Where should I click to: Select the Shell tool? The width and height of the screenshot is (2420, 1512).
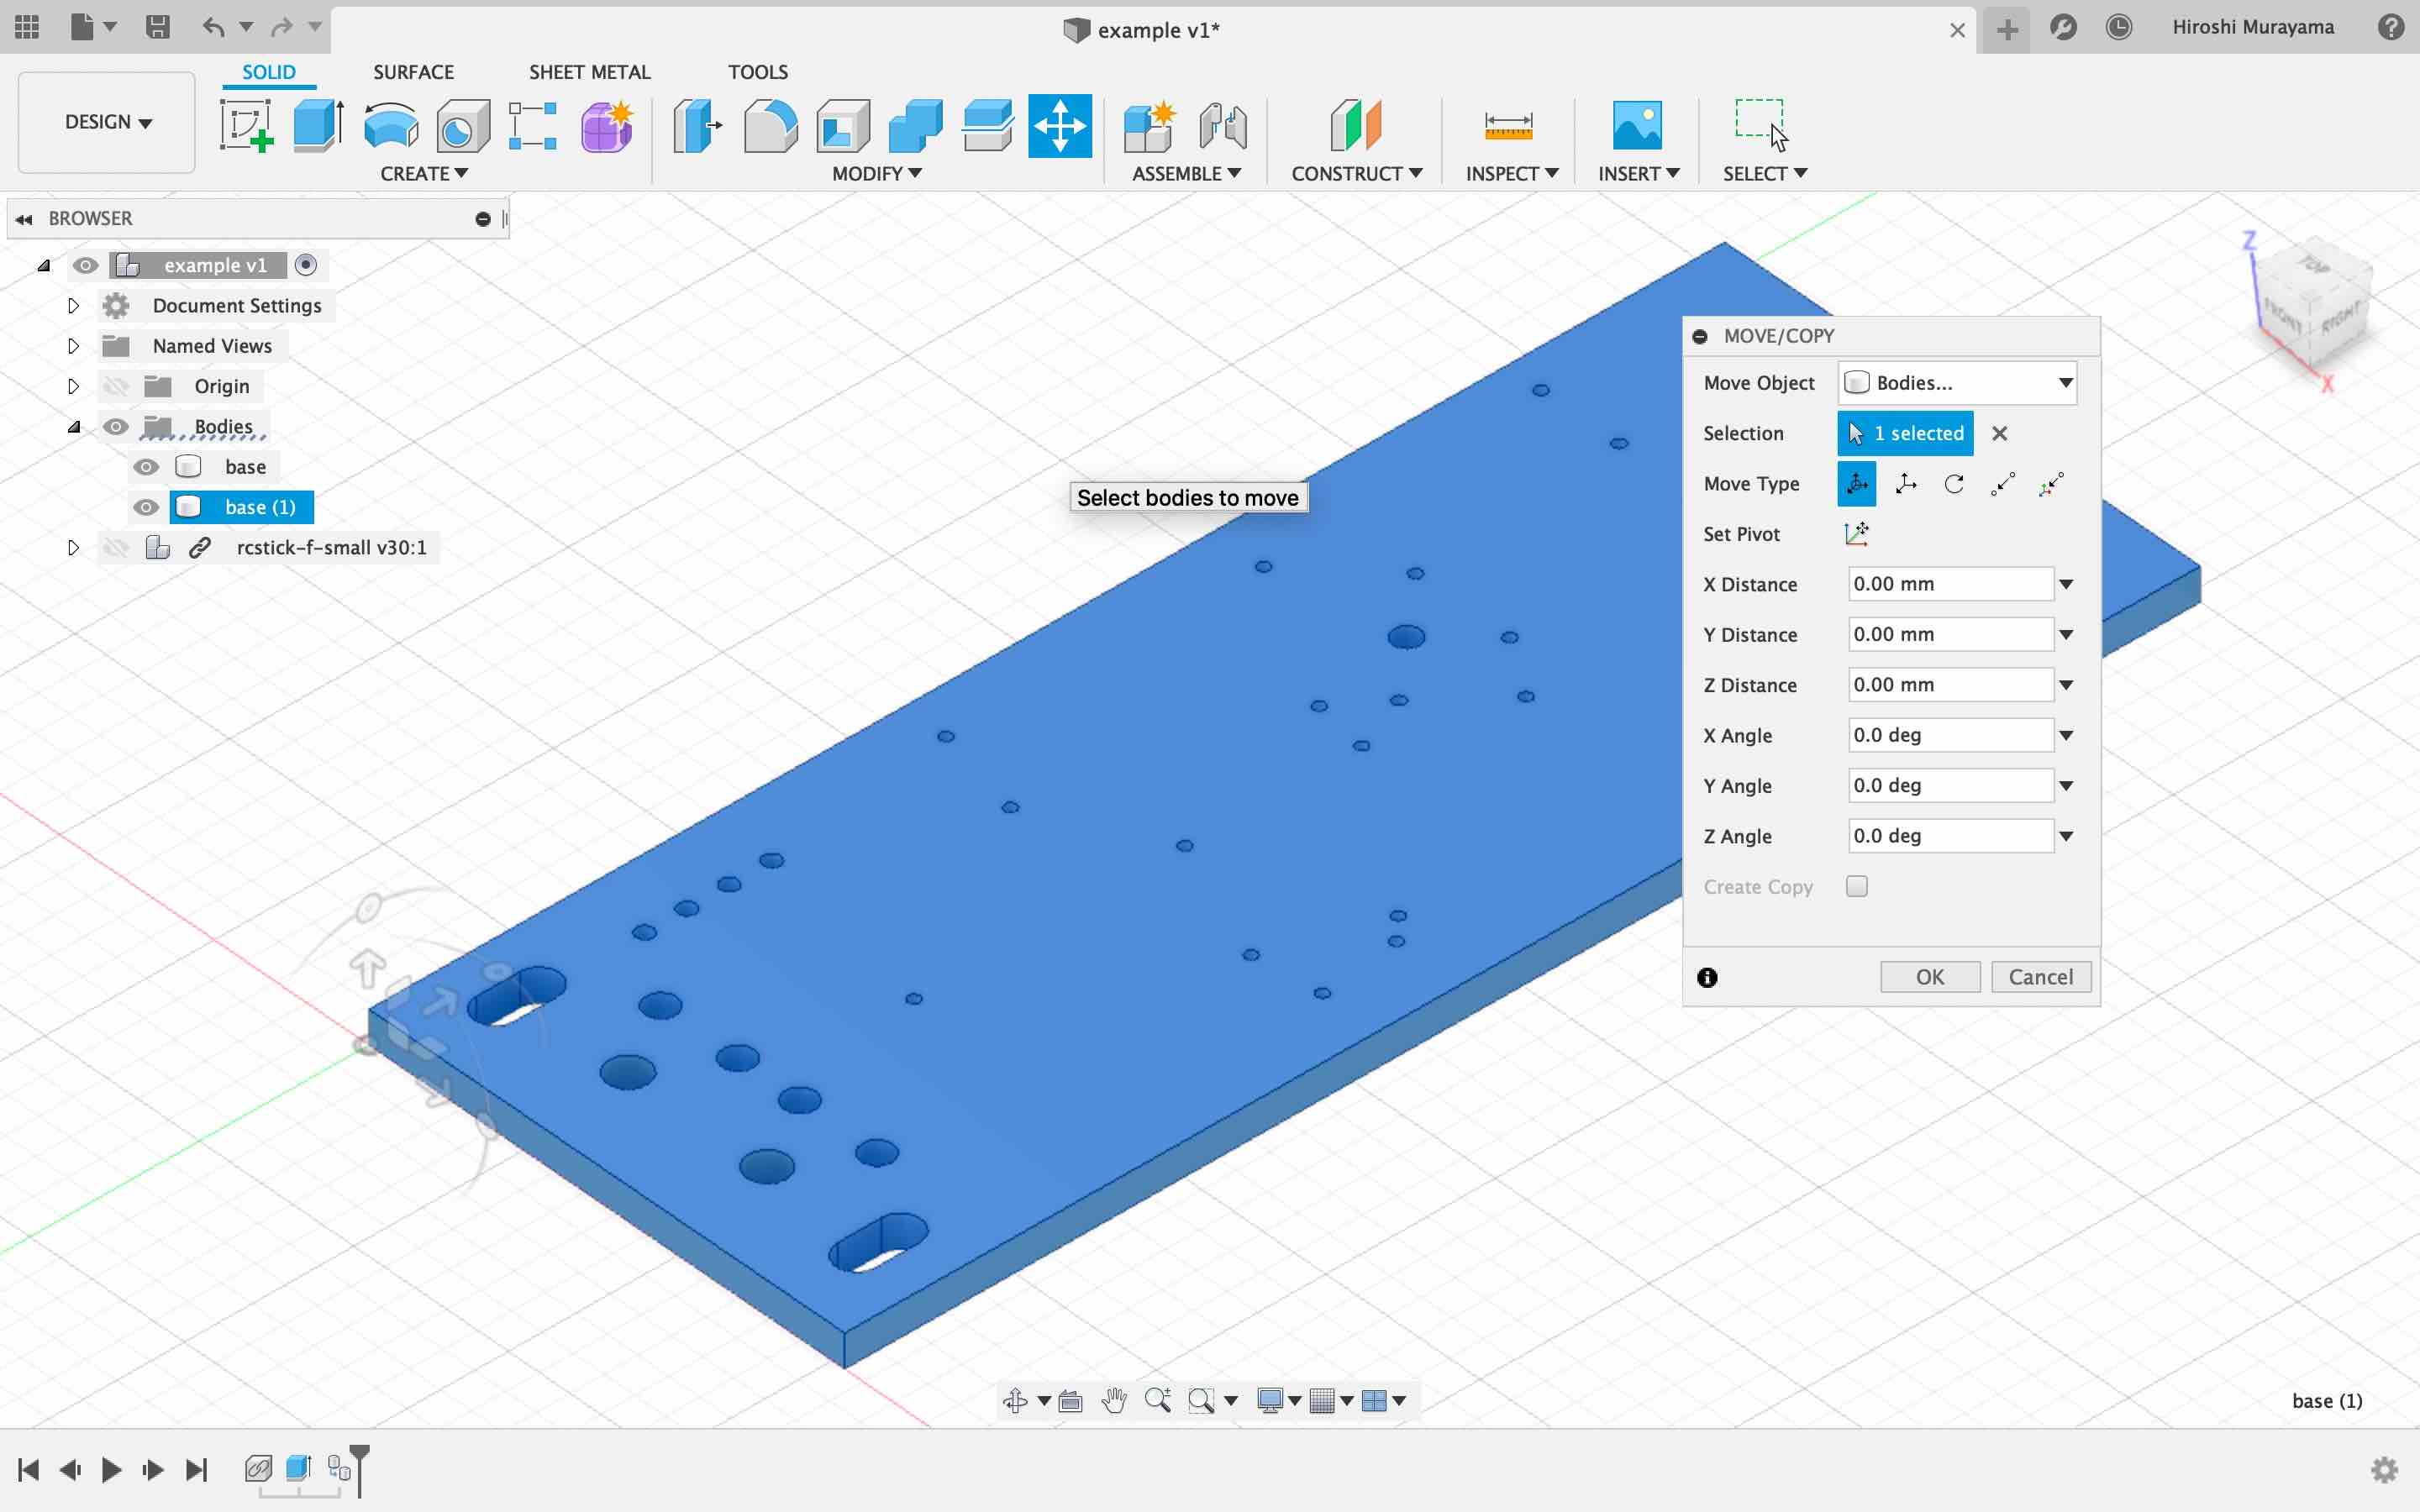click(x=843, y=126)
